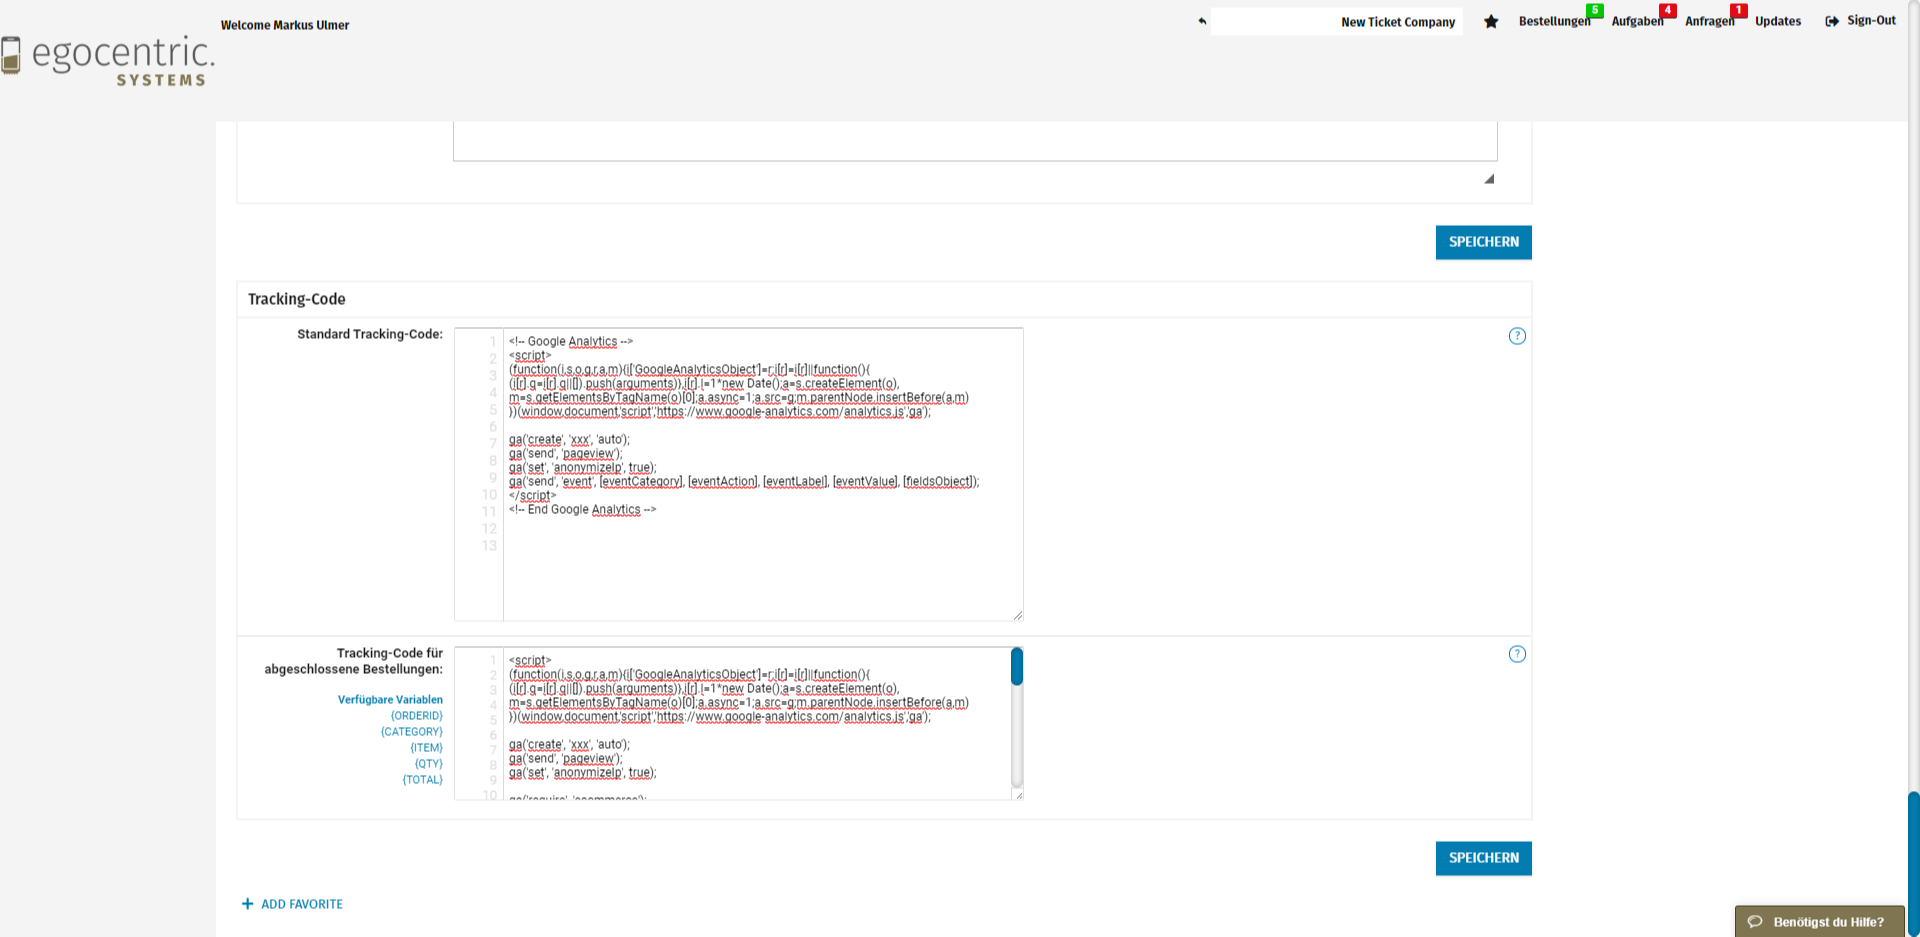Click the {CATEGORY} variable
1920x937 pixels.
coord(411,732)
